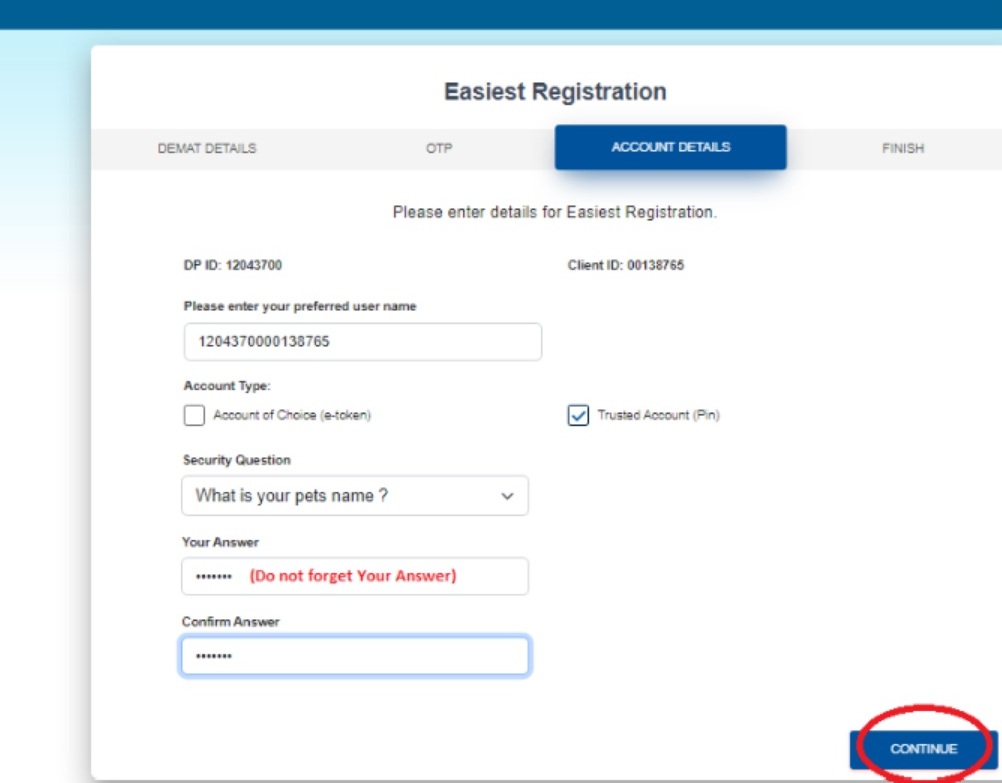
Task: Click the Account of Choice (e-token) label text
Action: click(x=292, y=416)
